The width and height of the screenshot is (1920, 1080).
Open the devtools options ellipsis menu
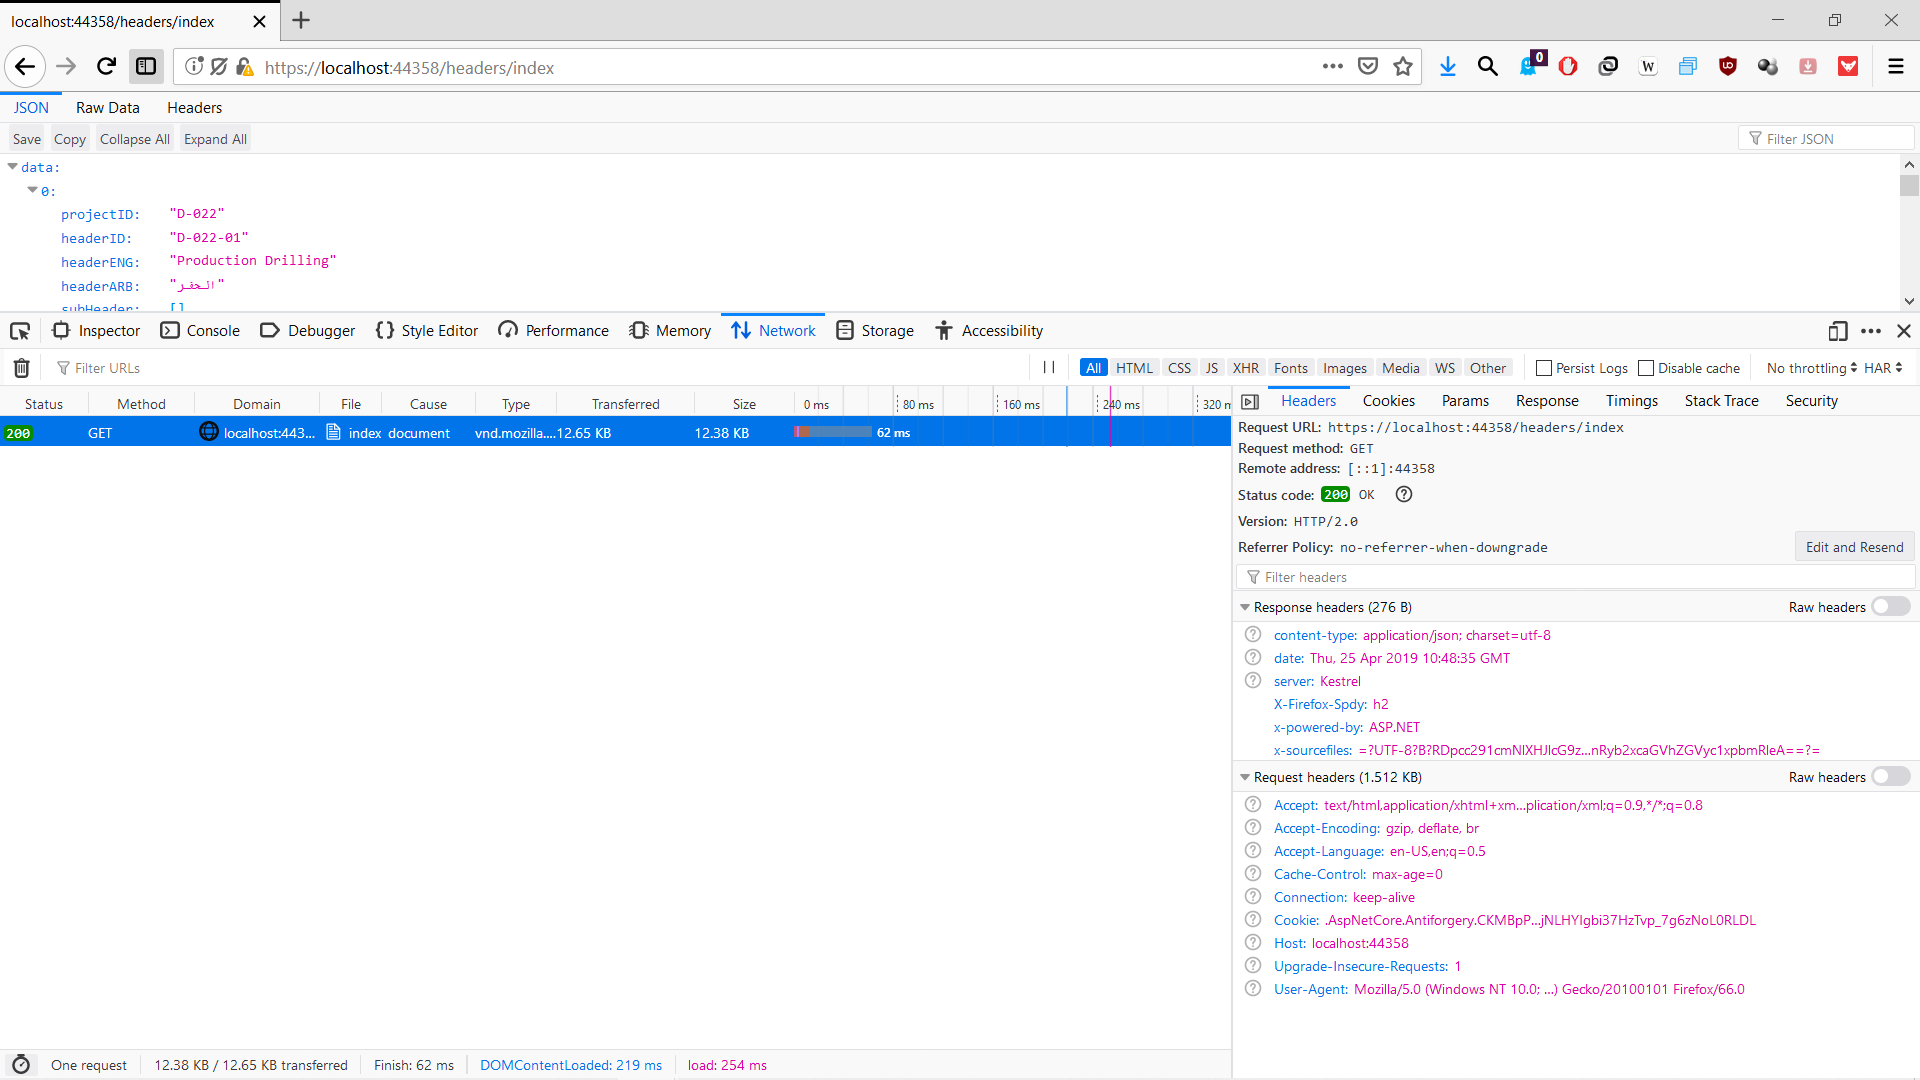coord(1871,331)
